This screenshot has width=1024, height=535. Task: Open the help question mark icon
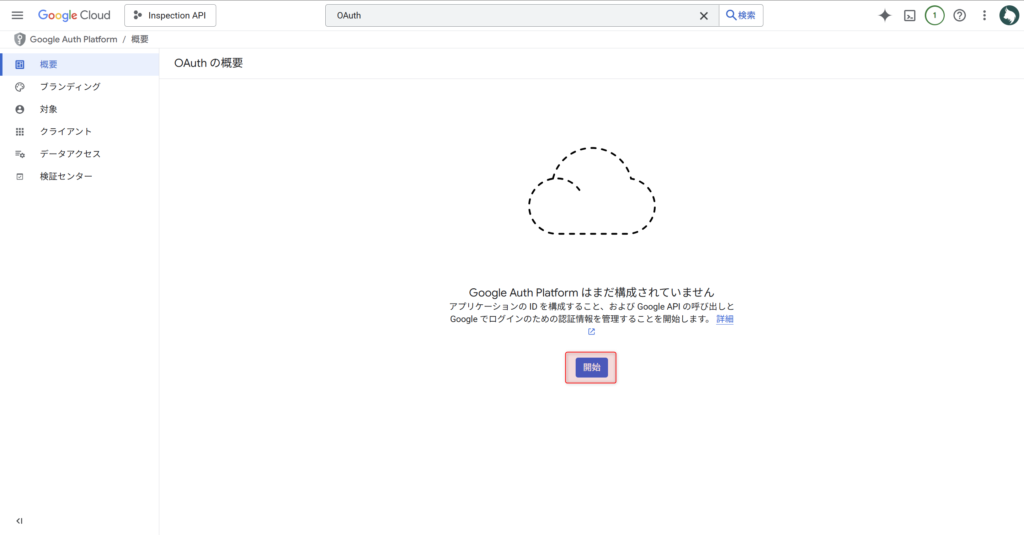(960, 15)
